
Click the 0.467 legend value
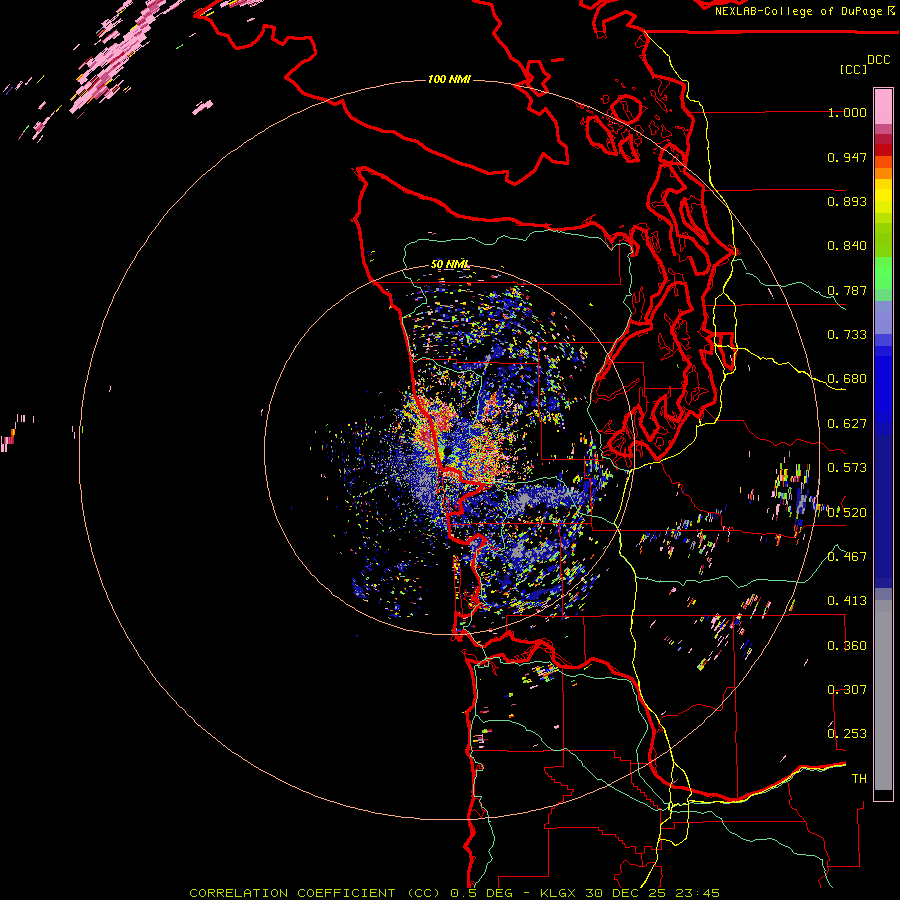847,556
